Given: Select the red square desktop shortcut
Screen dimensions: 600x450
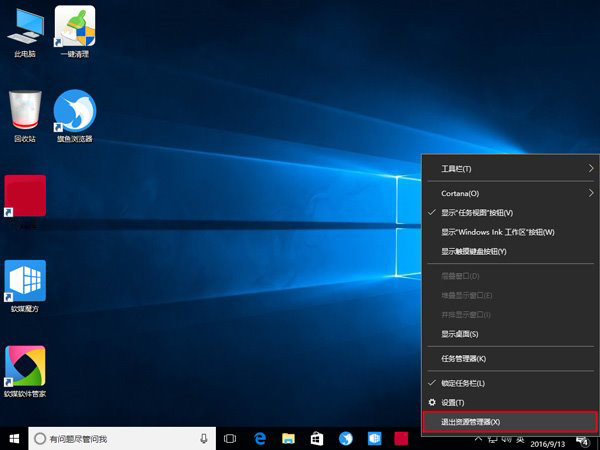Looking at the screenshot, I should pyautogui.click(x=25, y=196).
